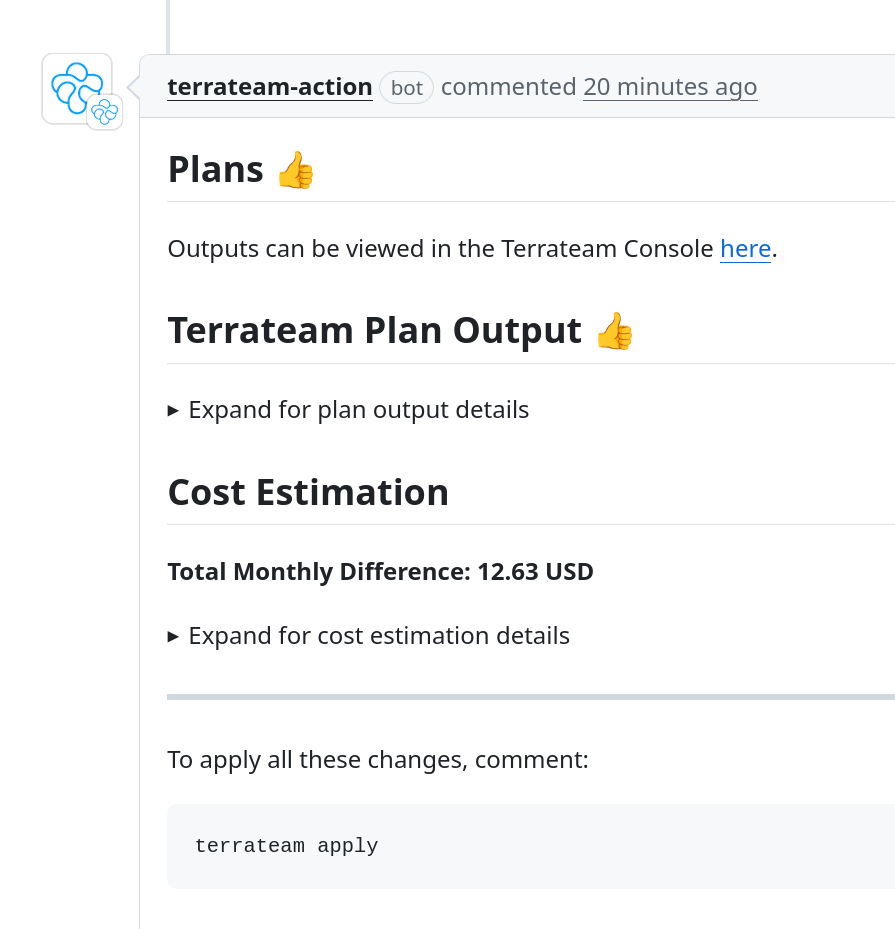The height and width of the screenshot is (929, 895).
Task: Click the "Cost Estimation" heading
Action: point(308,492)
